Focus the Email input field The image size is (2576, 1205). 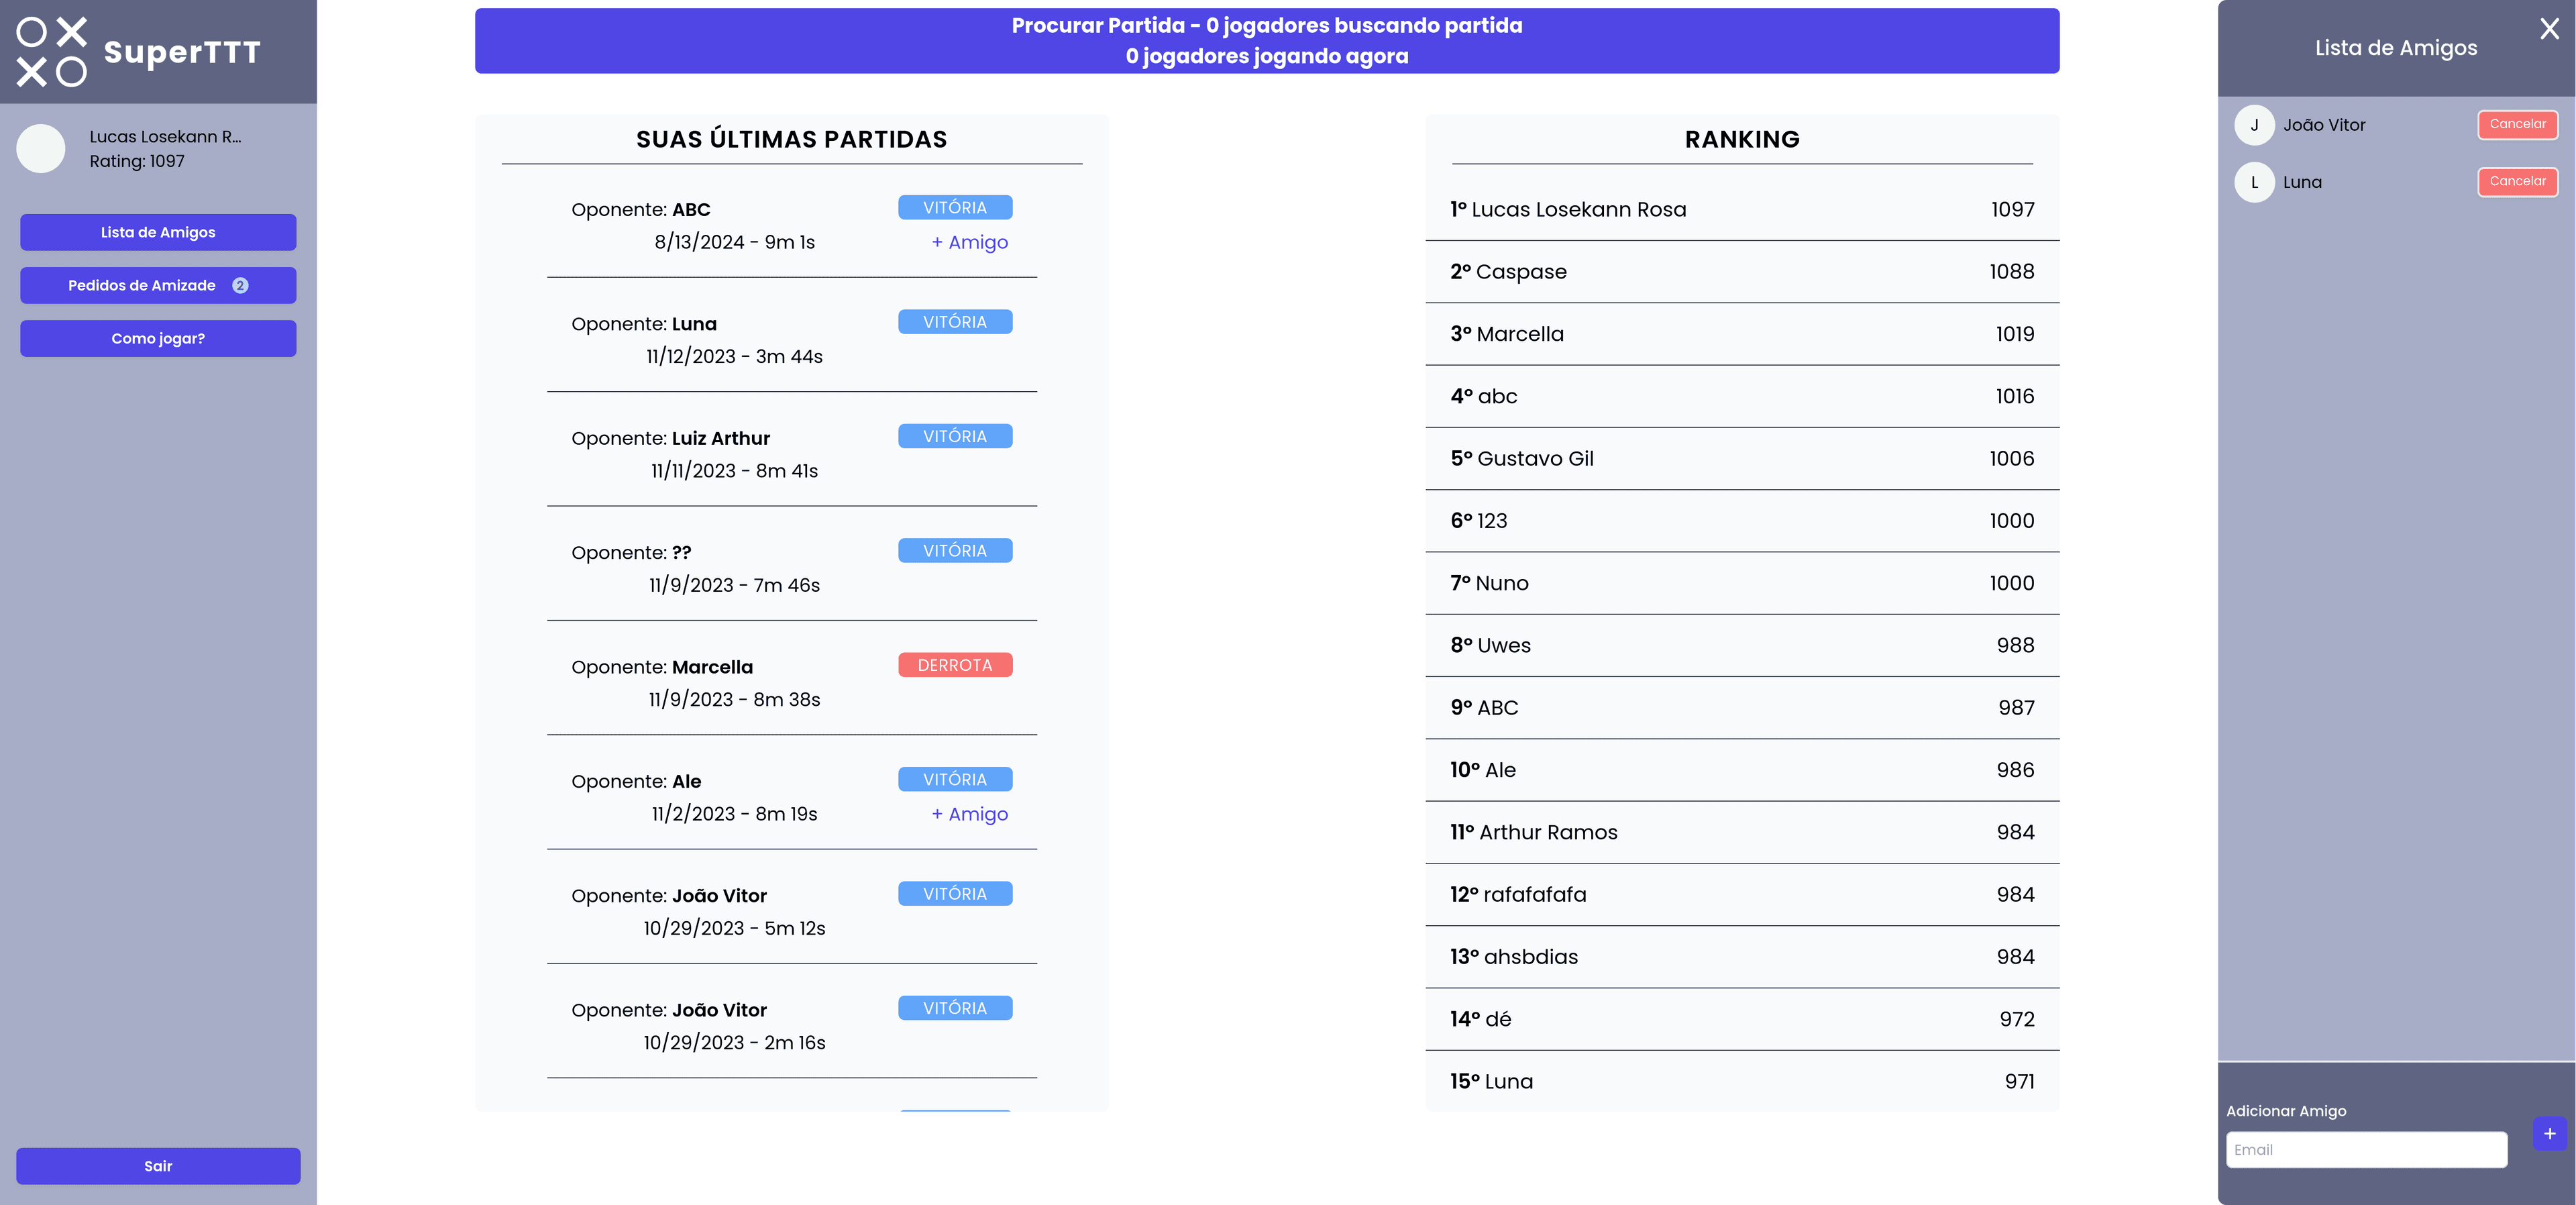click(2366, 1150)
